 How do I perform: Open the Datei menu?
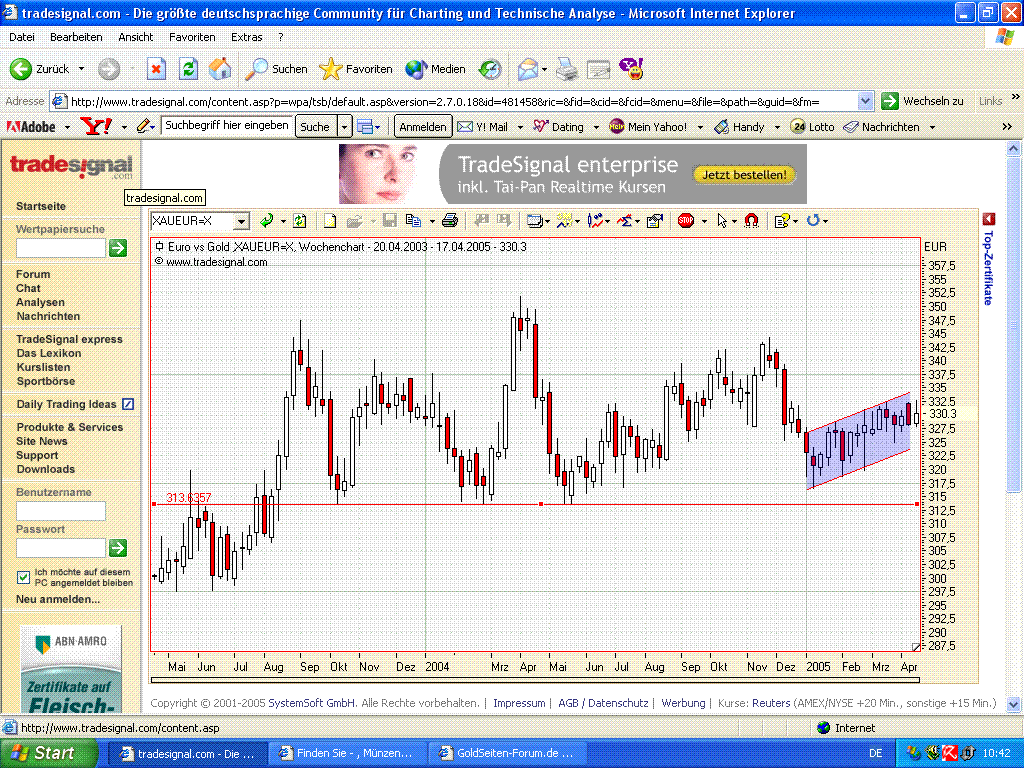22,37
